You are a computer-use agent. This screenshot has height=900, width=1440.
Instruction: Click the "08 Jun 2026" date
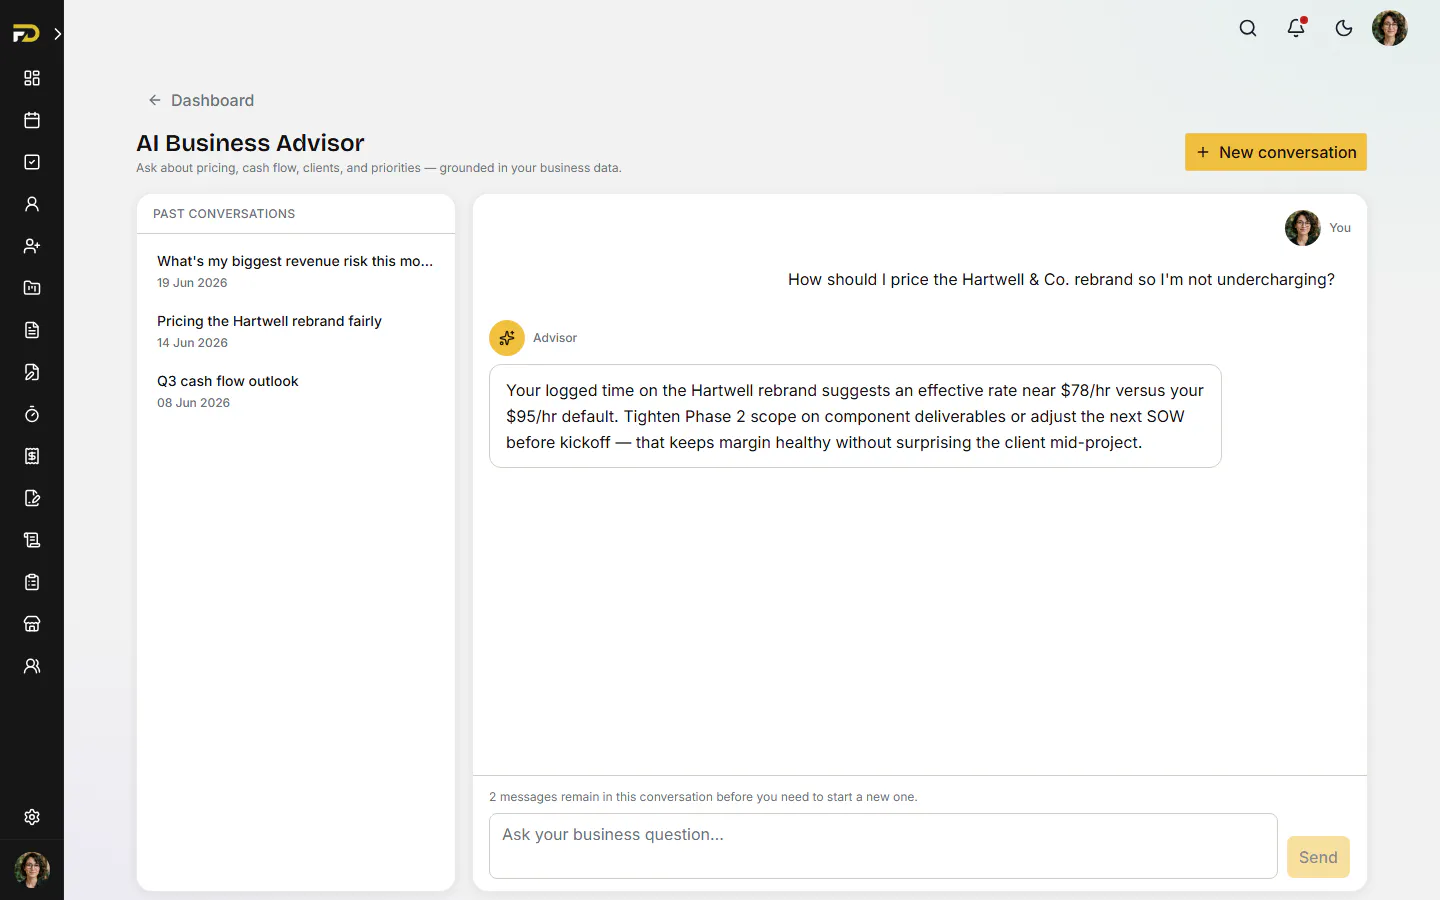tap(193, 403)
